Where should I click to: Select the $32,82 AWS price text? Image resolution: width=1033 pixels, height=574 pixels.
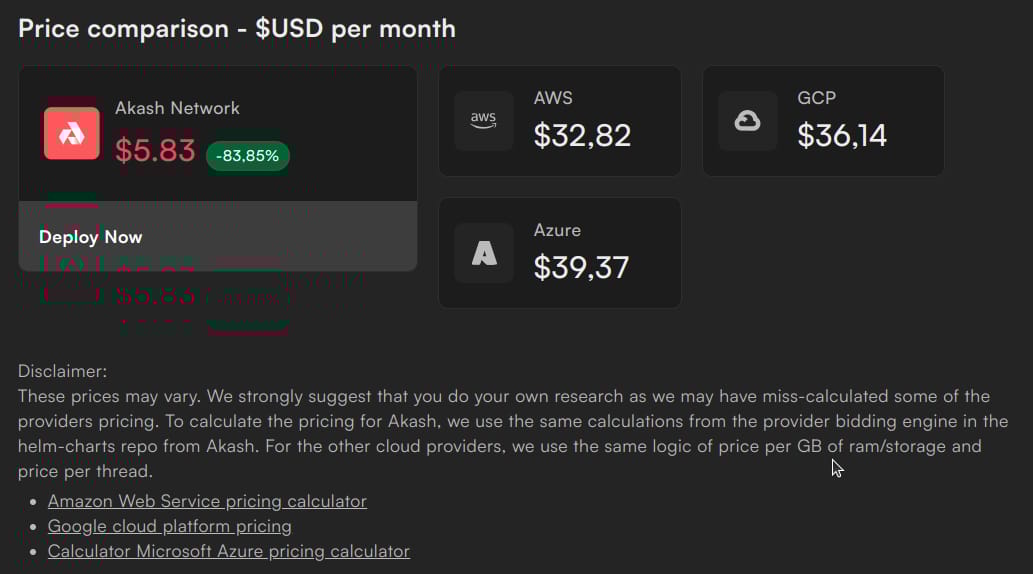[582, 135]
